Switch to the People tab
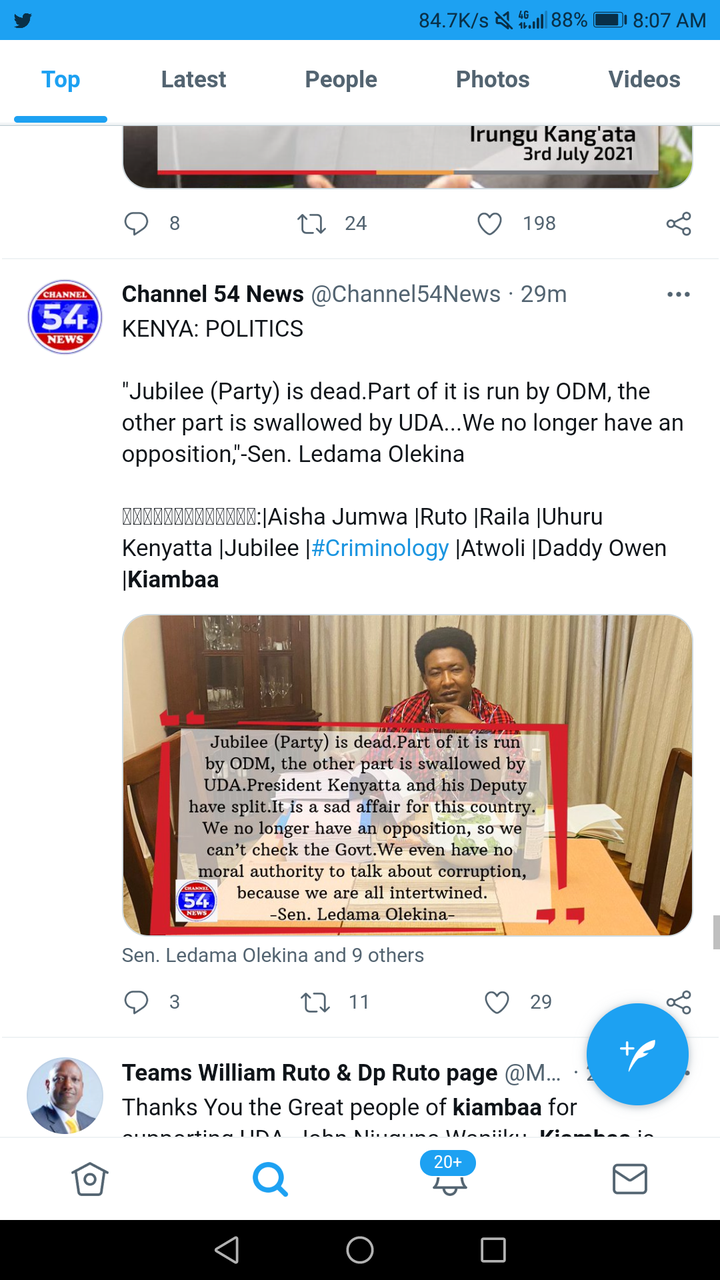Screen dimensions: 720x1280 point(341,80)
